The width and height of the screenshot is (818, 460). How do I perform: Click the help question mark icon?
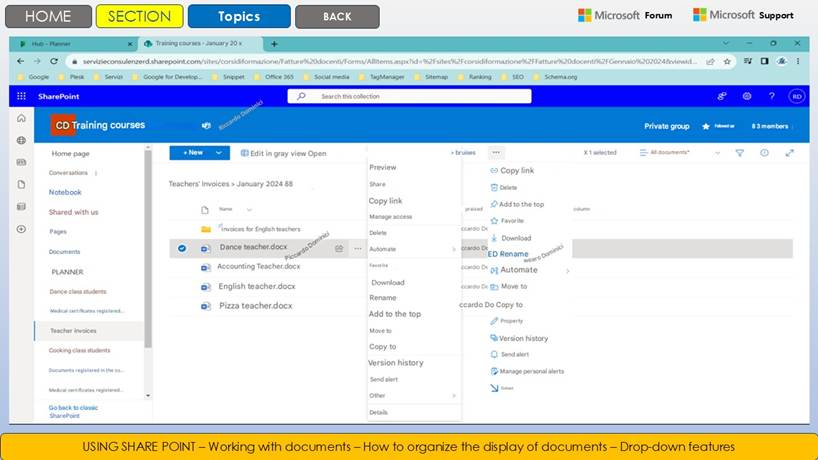click(x=771, y=96)
